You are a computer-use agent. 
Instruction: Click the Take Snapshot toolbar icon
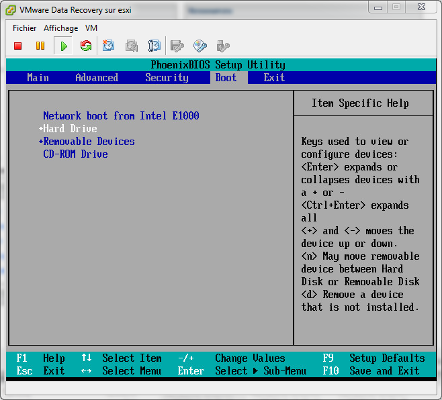[x=108, y=46]
